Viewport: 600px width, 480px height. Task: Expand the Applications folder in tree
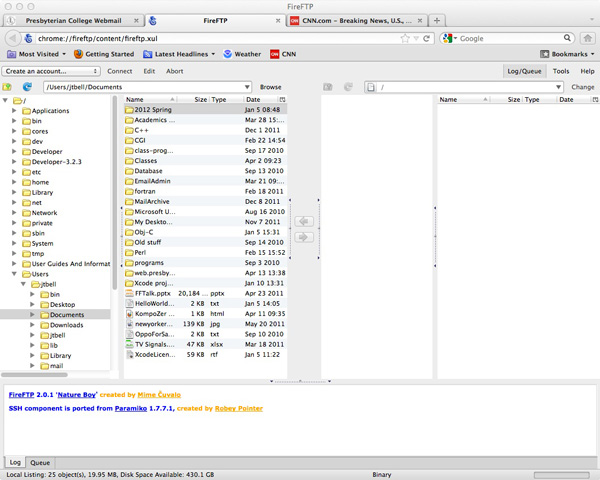point(14,111)
